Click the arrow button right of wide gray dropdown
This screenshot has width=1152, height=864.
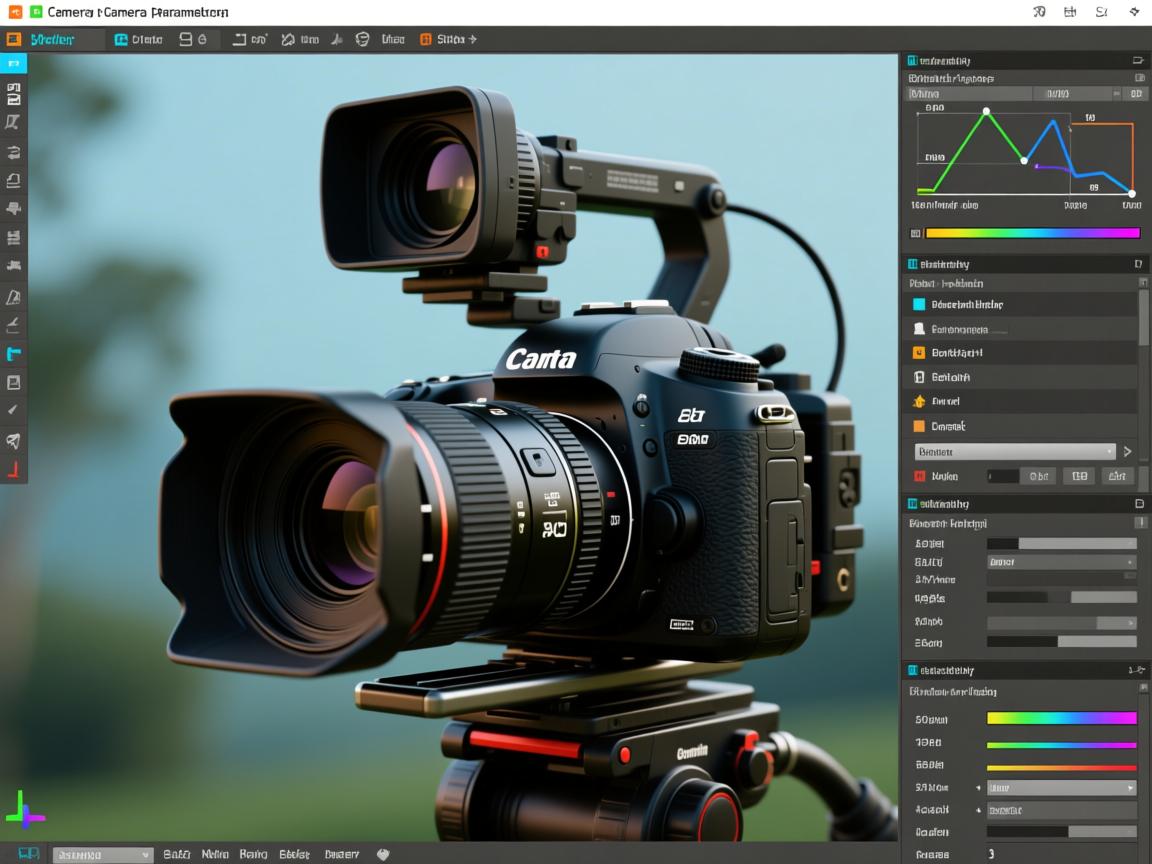point(1128,451)
